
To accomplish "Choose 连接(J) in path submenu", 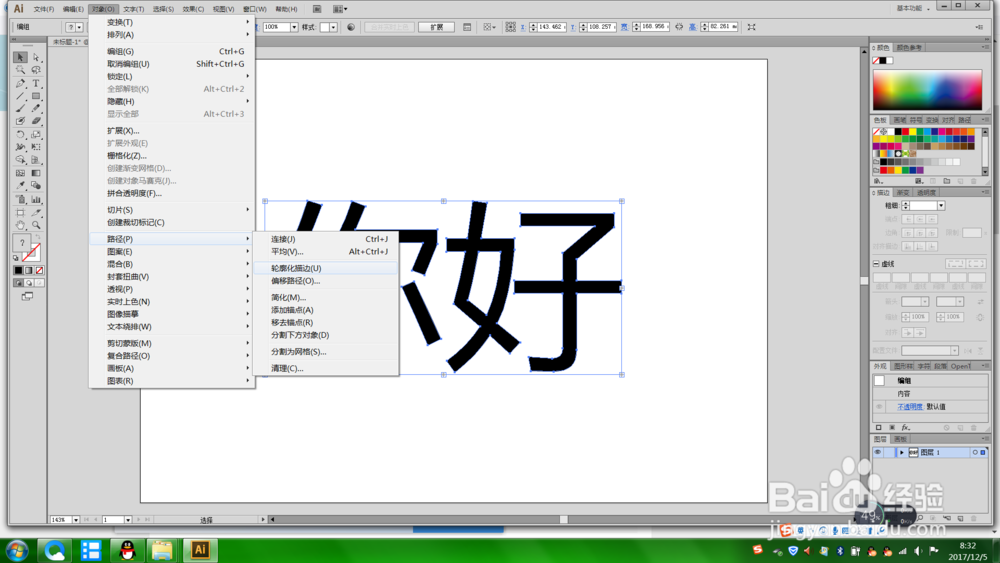I will (326, 239).
